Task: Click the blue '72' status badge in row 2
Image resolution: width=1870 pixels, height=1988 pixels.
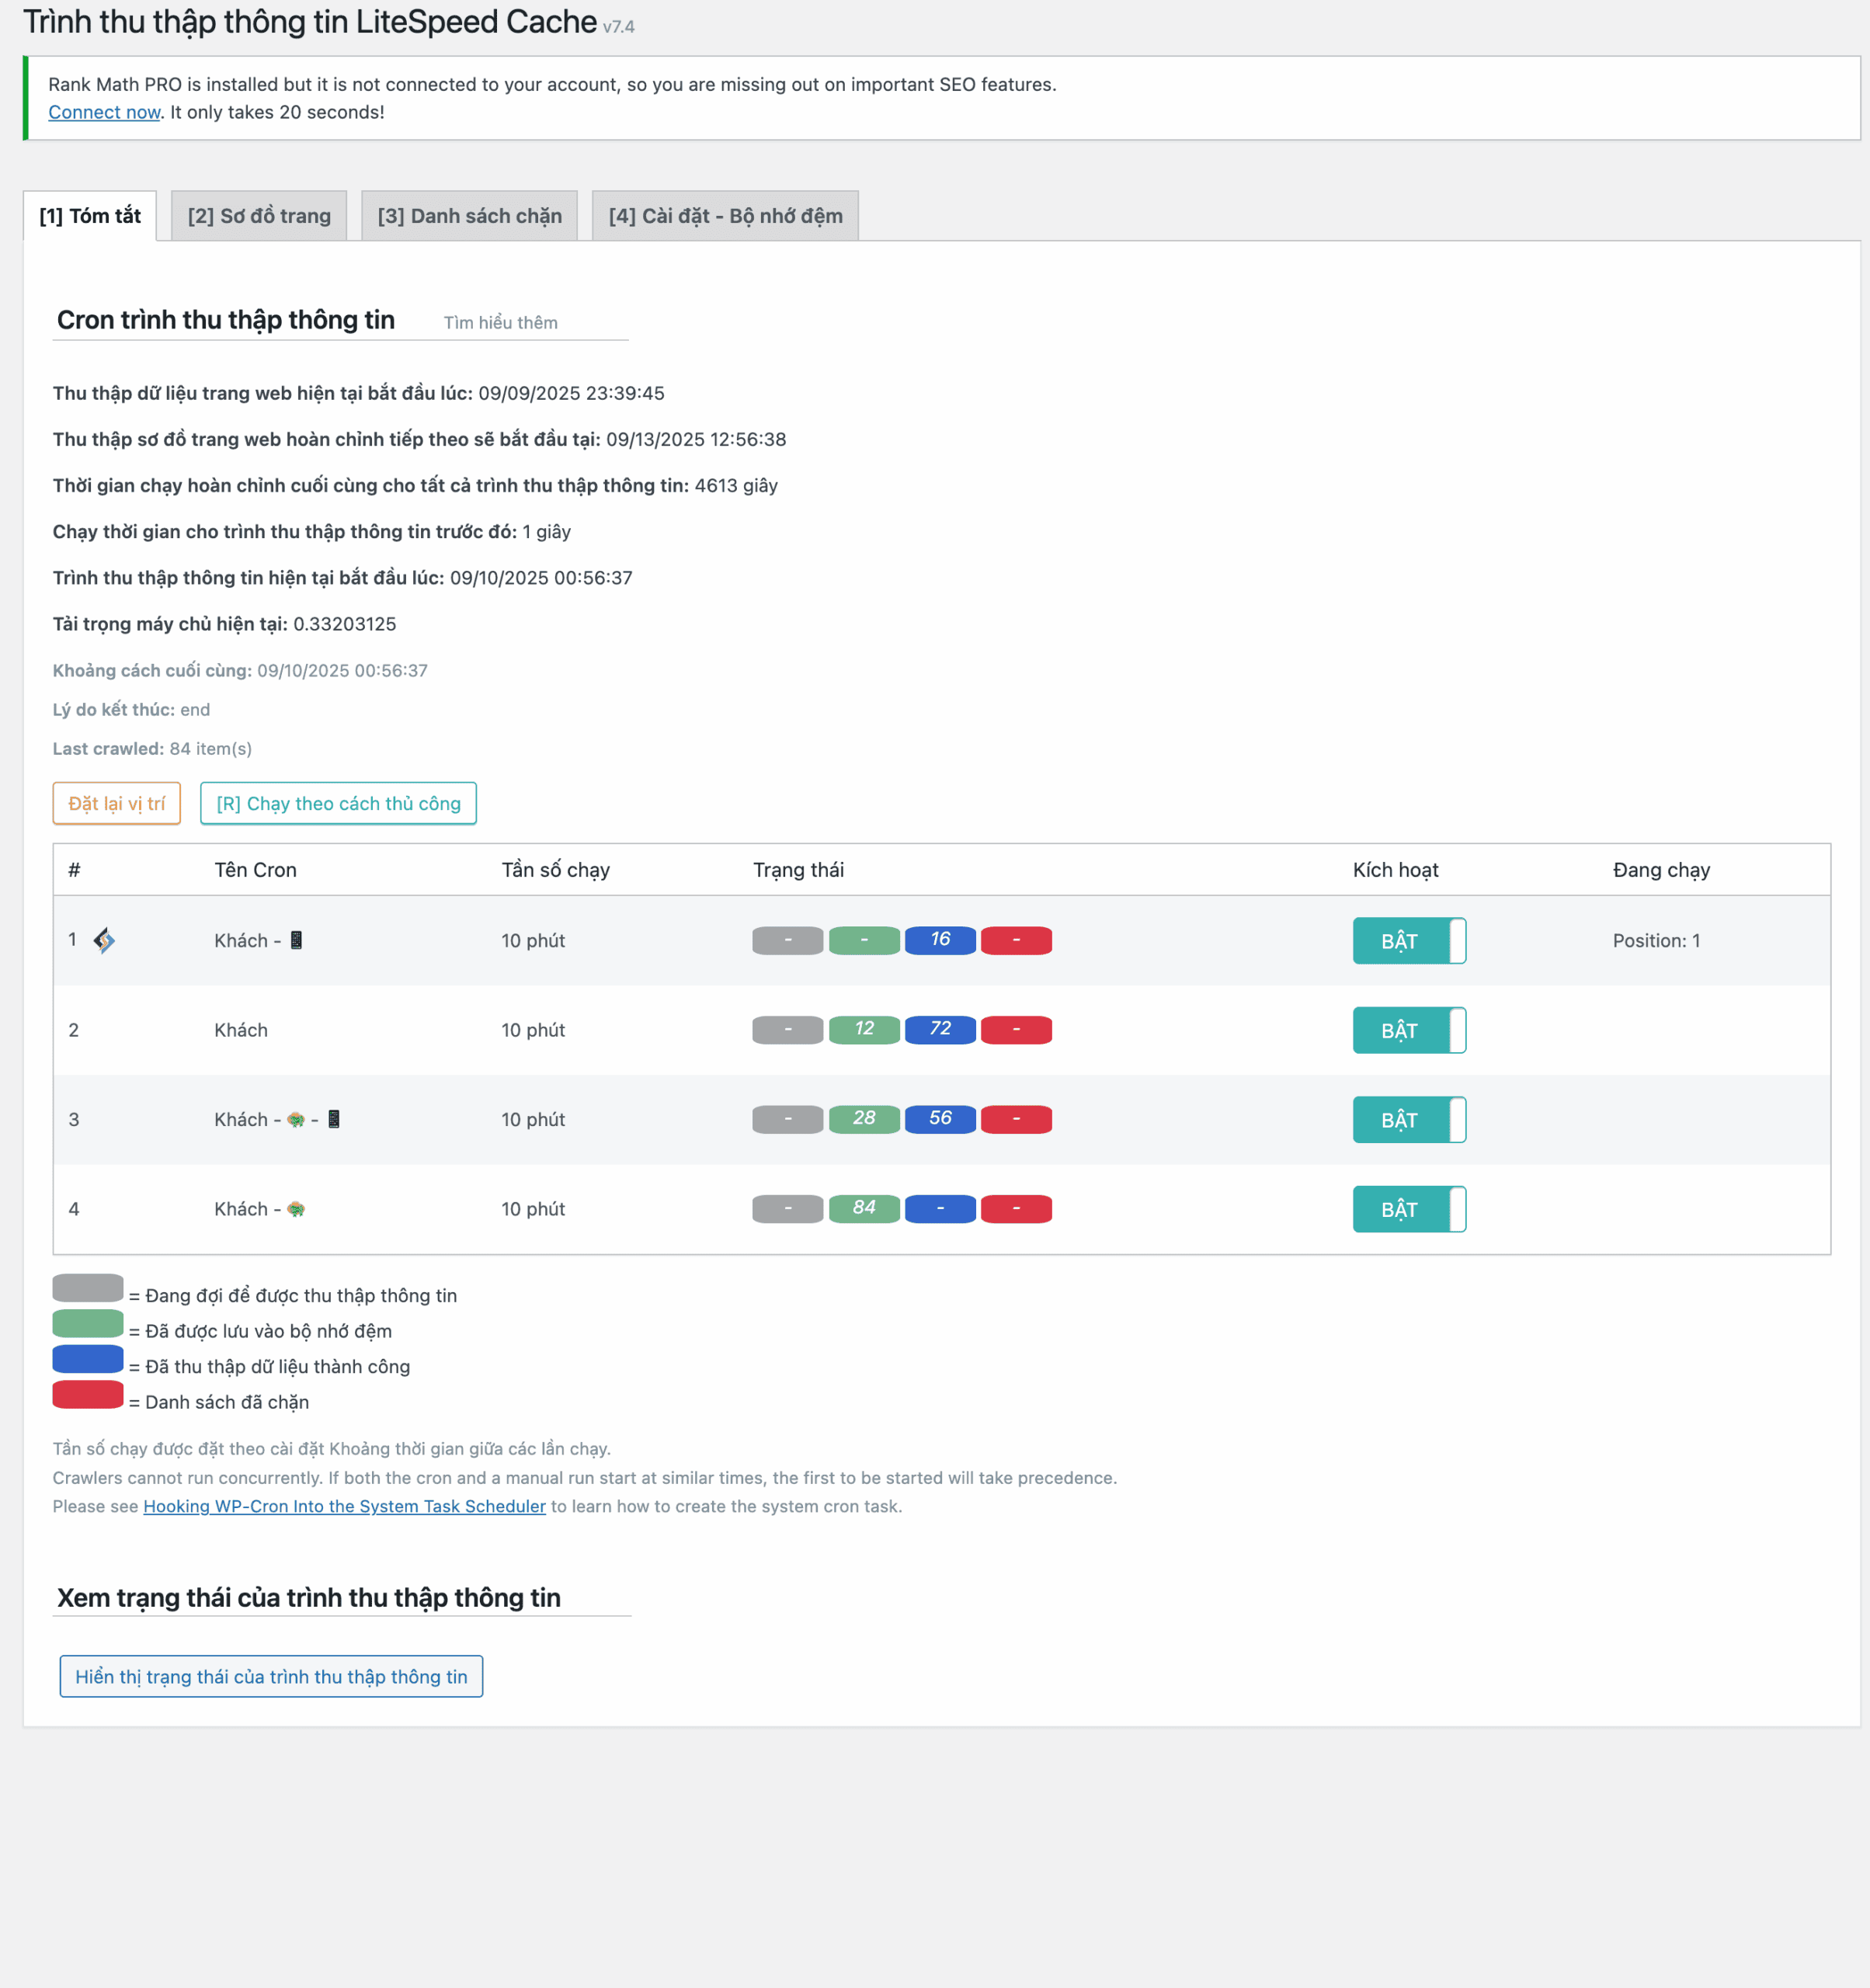Action: tap(940, 1029)
